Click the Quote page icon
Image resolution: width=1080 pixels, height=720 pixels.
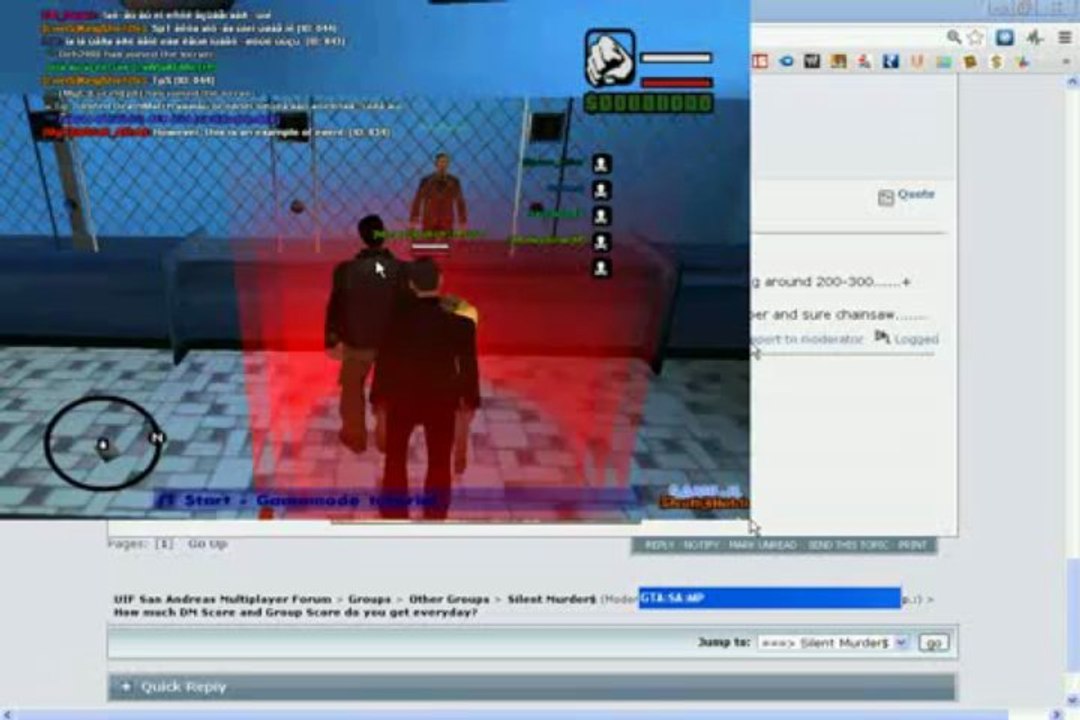click(x=886, y=198)
